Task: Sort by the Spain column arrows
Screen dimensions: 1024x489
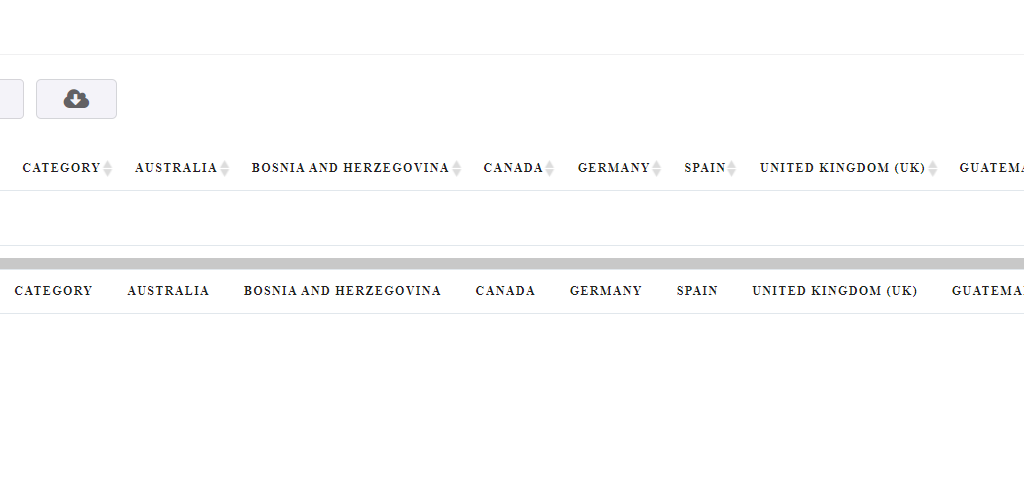Action: click(731, 168)
